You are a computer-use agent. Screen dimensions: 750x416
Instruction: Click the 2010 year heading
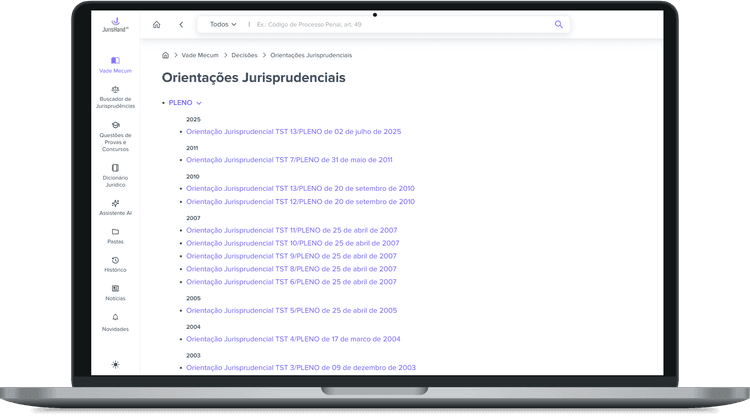coord(193,176)
